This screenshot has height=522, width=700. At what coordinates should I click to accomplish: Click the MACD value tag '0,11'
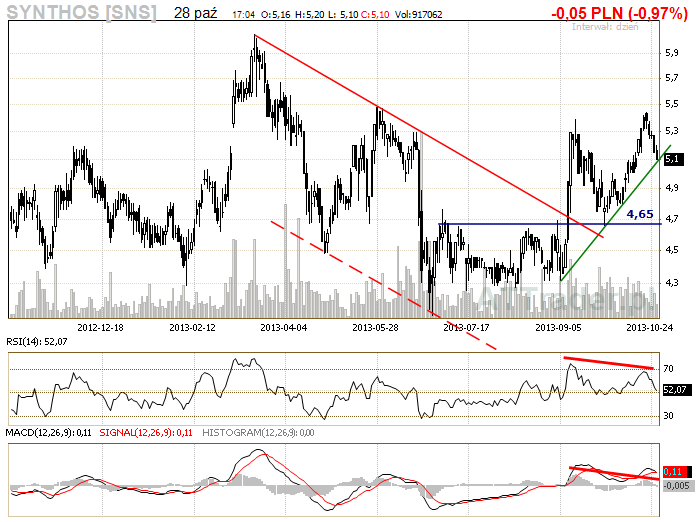click(x=677, y=472)
